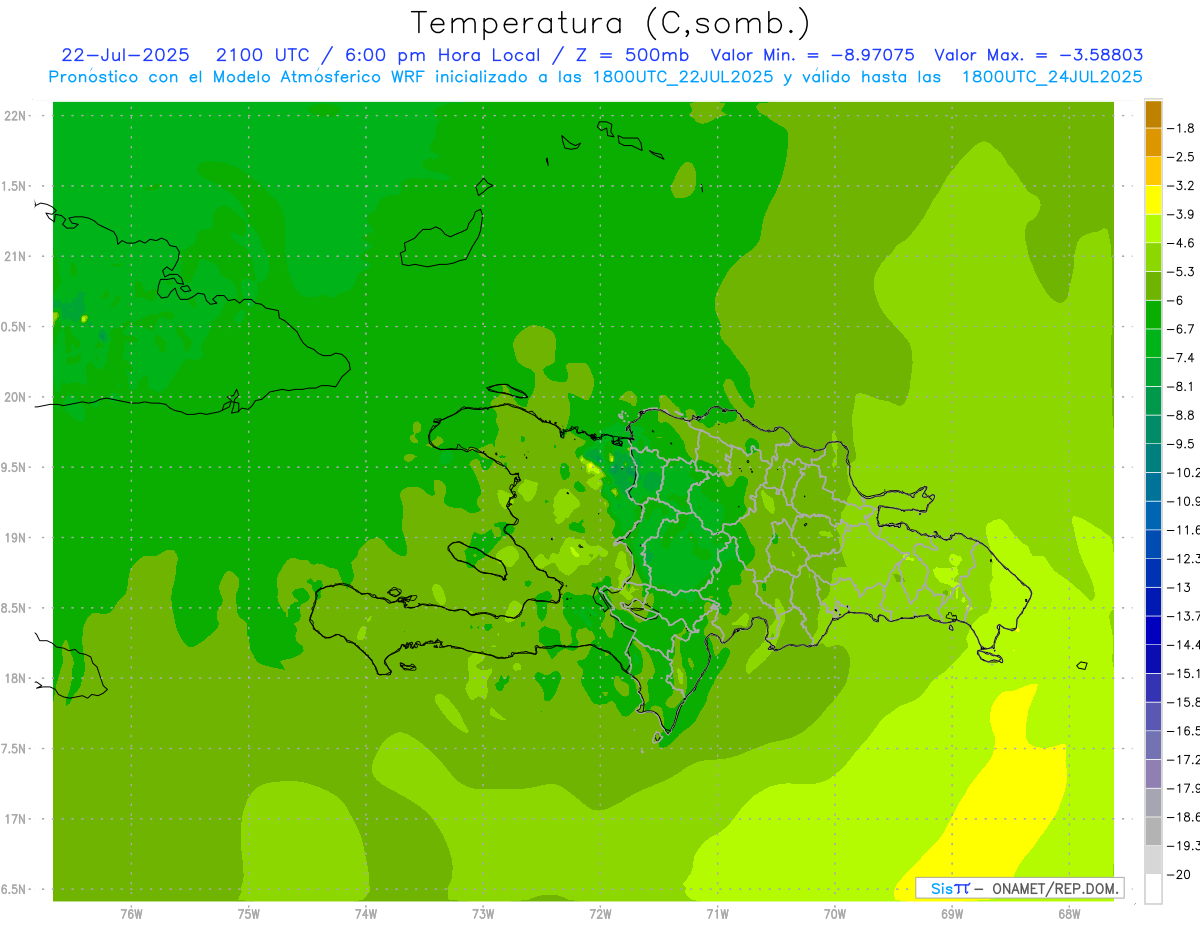Click the '2100 UTC' time label
Viewport: 1200px width, 927px height.
click(x=264, y=55)
